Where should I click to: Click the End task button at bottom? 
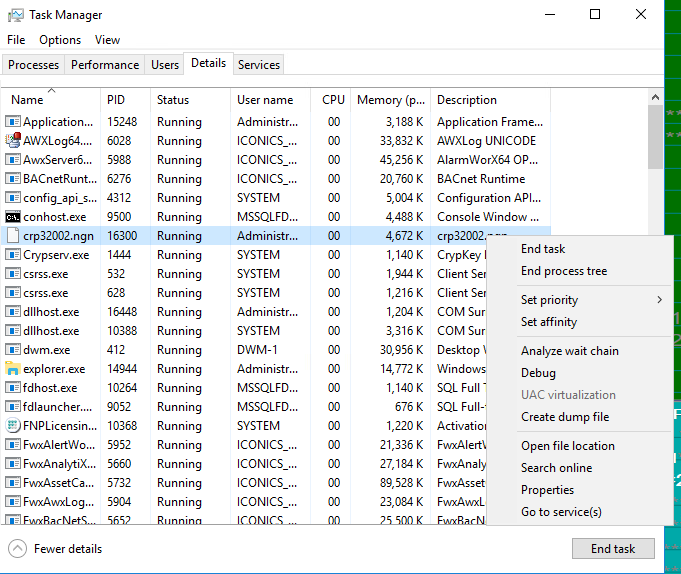613,549
